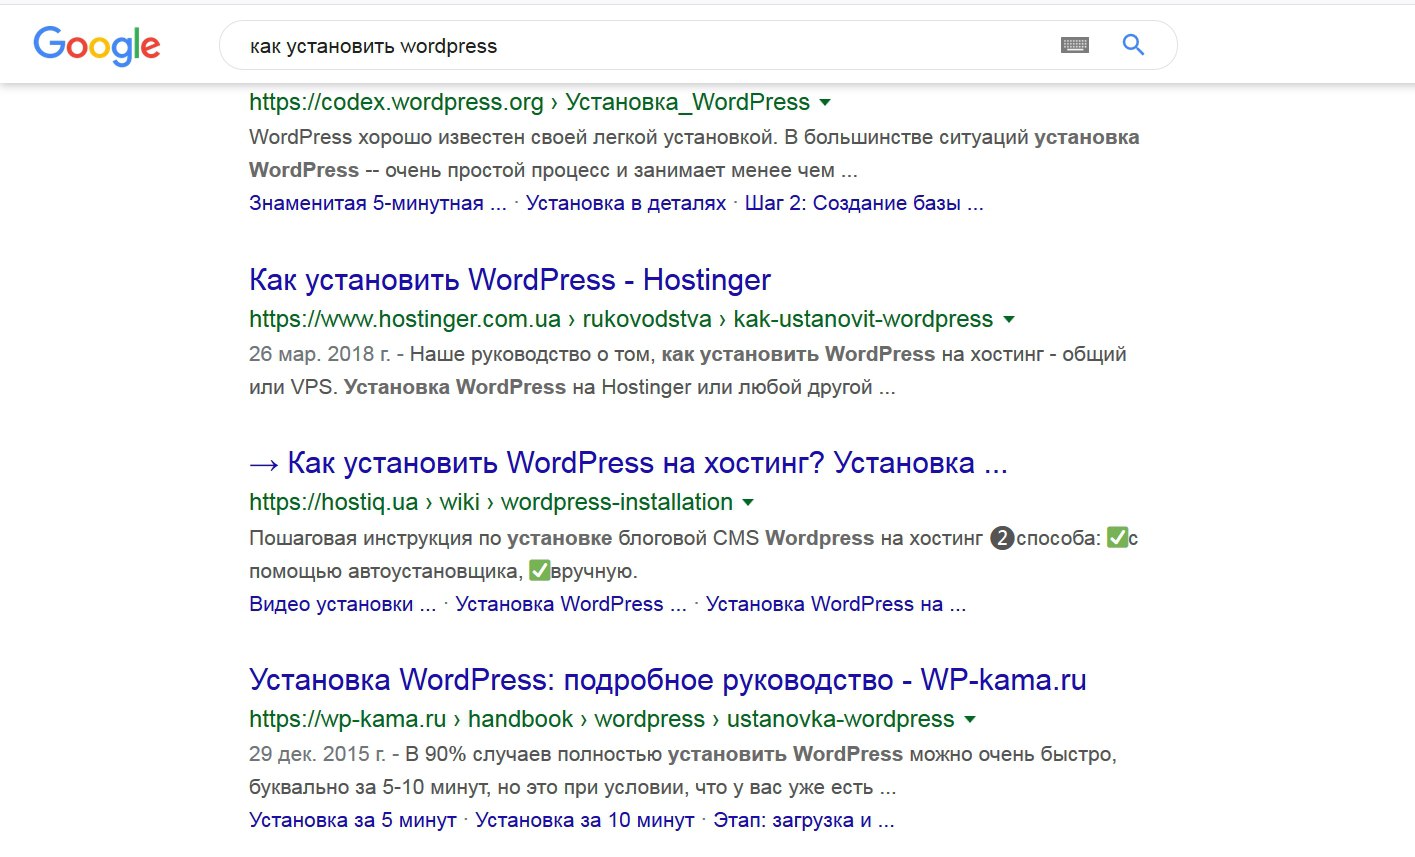Click the date '29 дек. 2015 г.'
This screenshot has width=1415, height=857.
[x=317, y=754]
